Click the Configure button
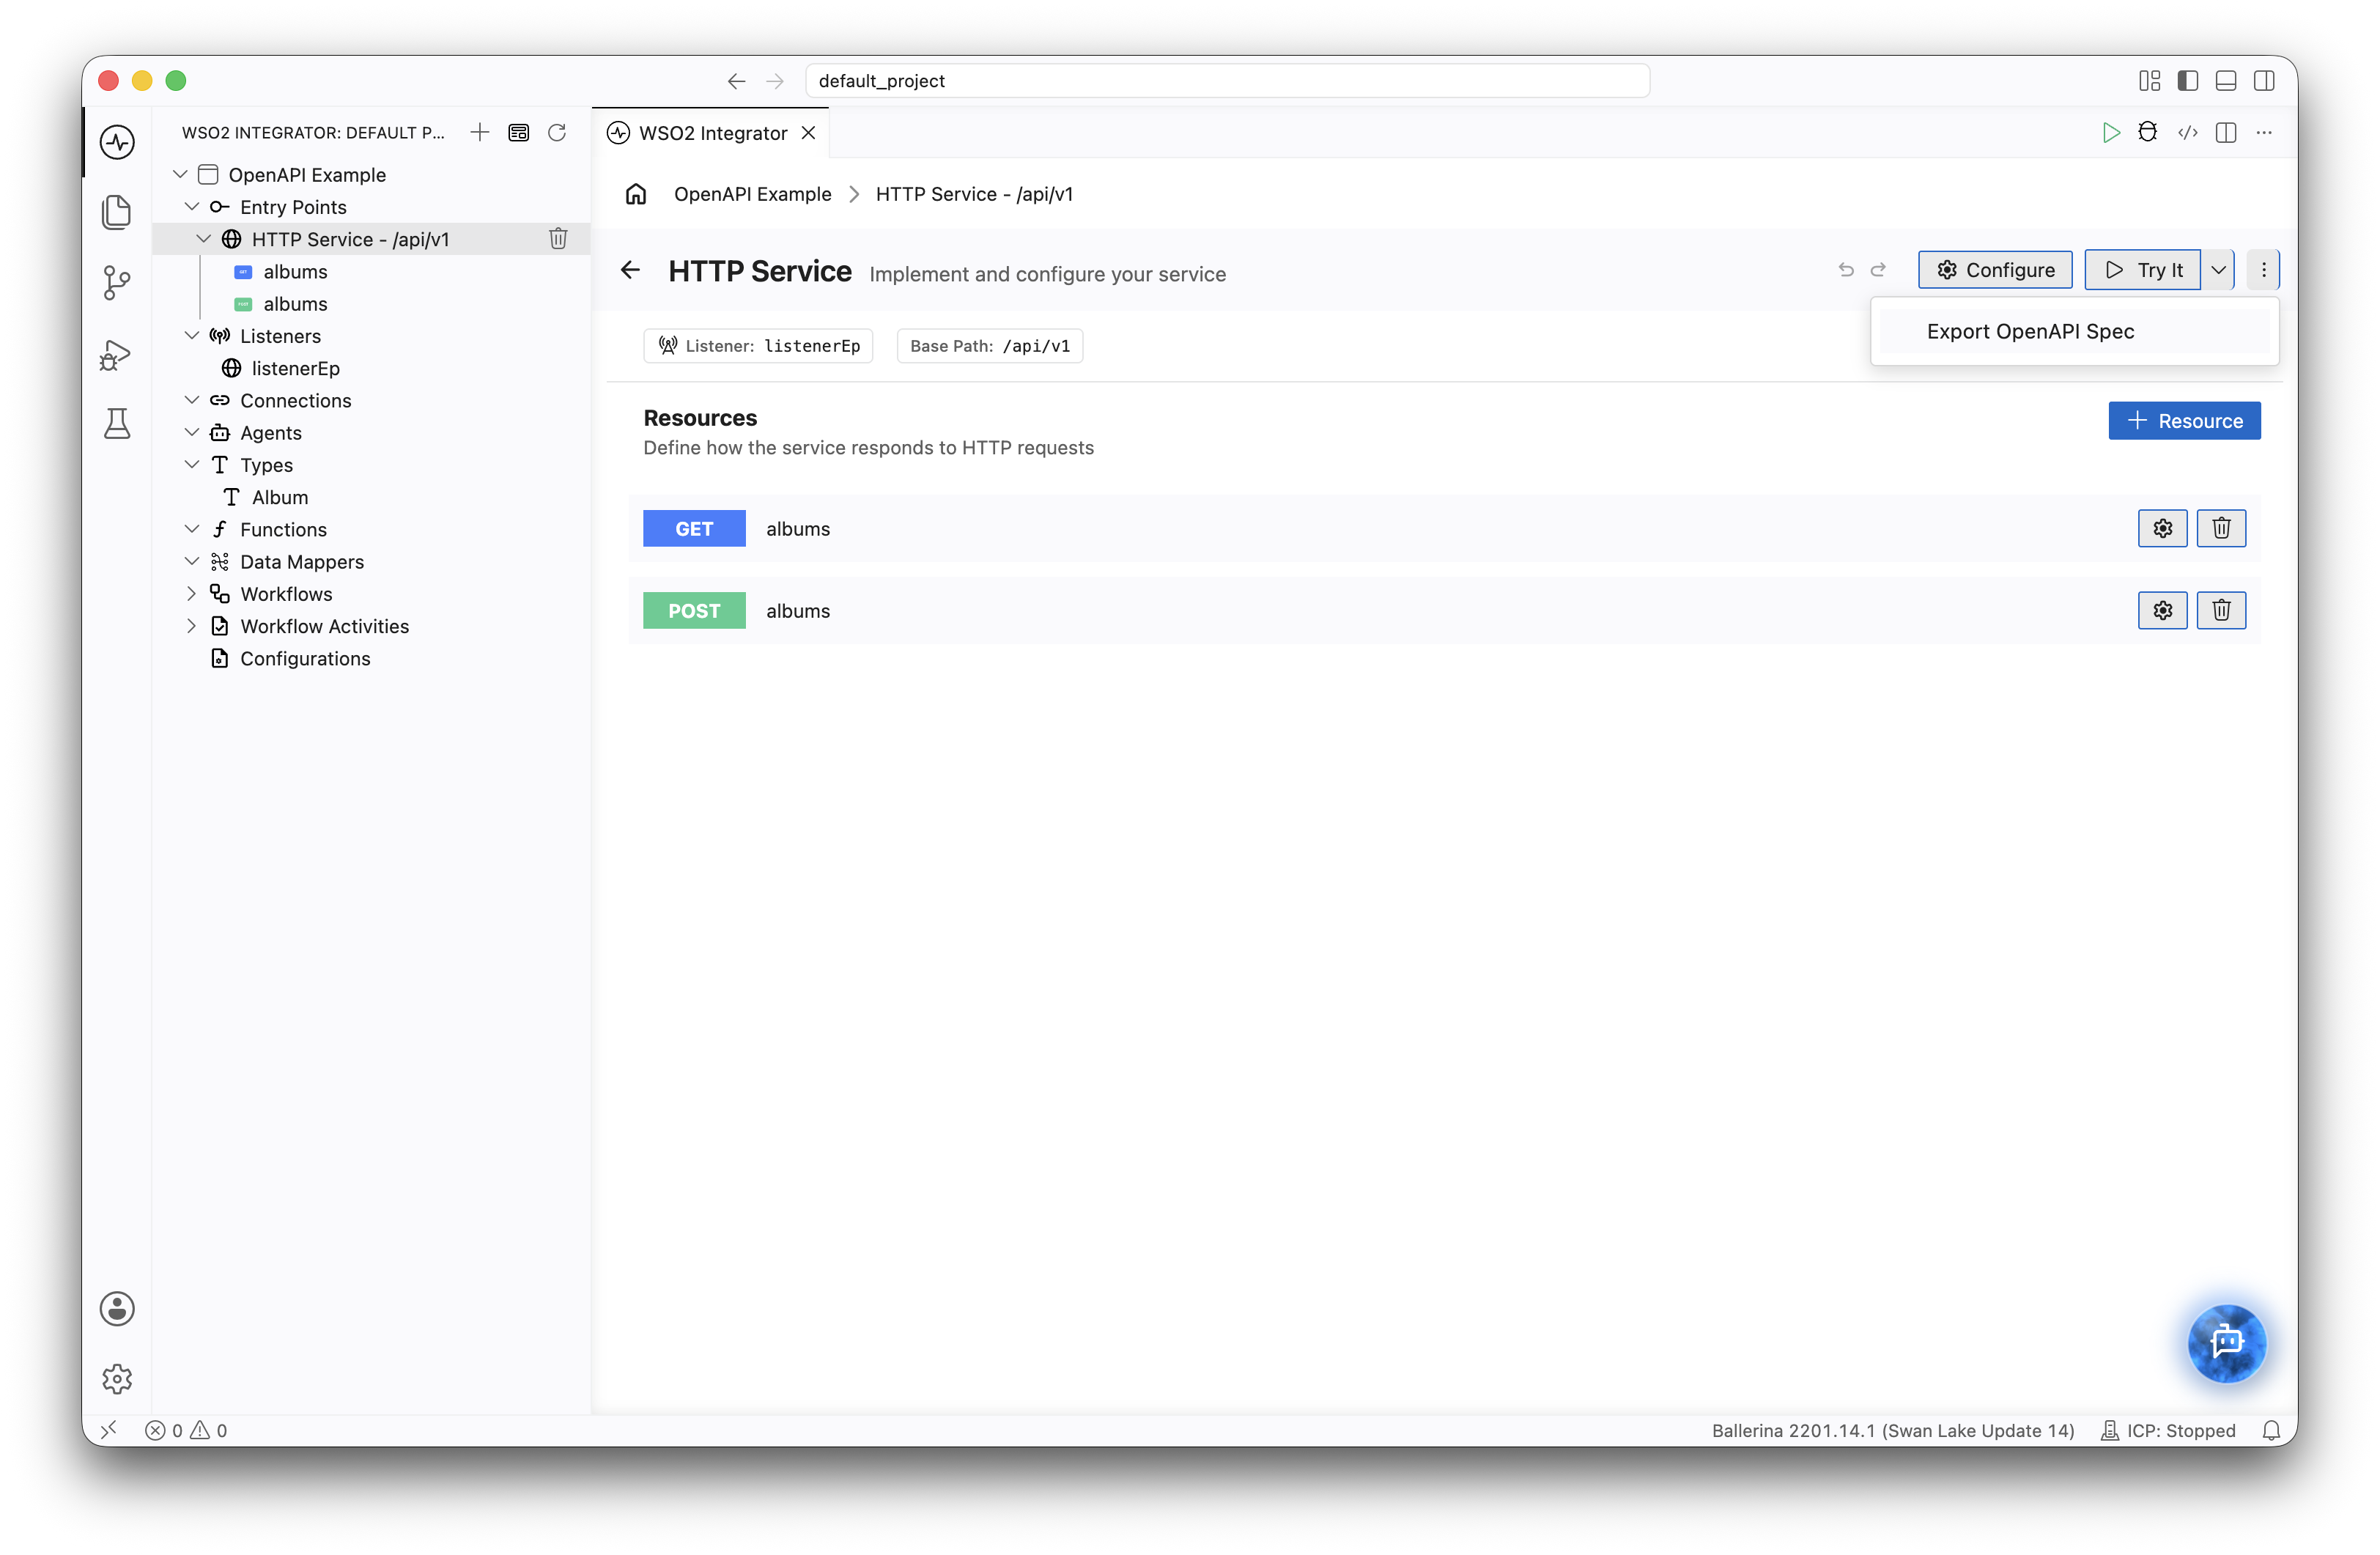The width and height of the screenshot is (2380, 1555). pyautogui.click(x=1995, y=270)
